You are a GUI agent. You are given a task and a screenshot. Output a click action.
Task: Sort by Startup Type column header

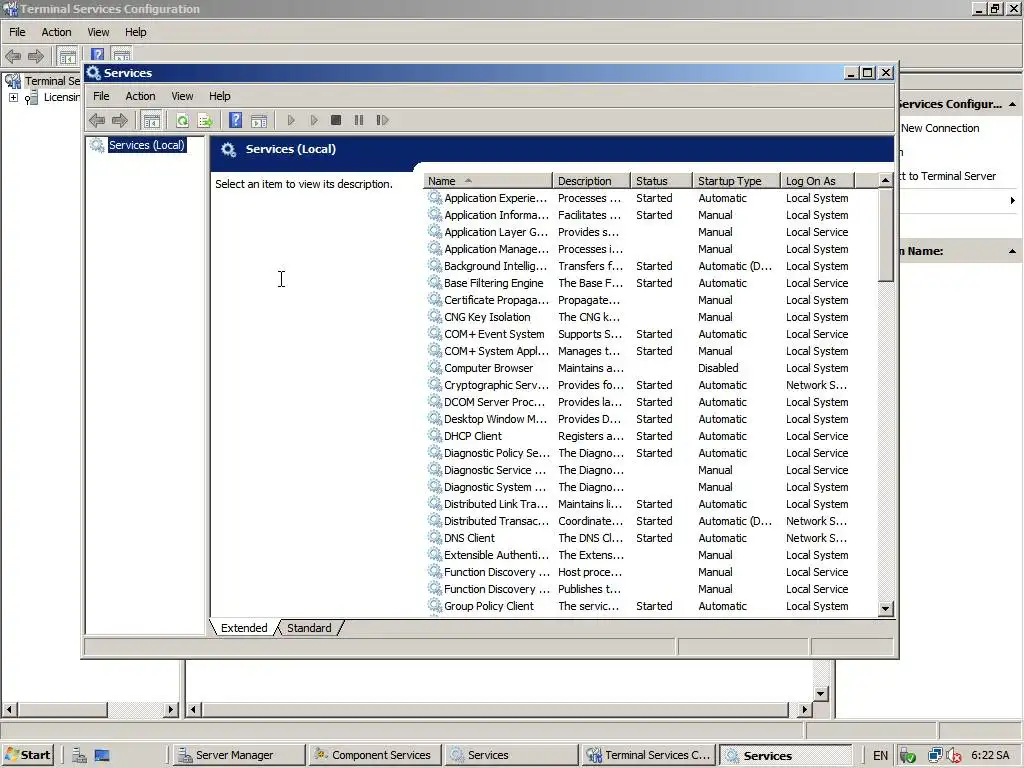pos(737,181)
